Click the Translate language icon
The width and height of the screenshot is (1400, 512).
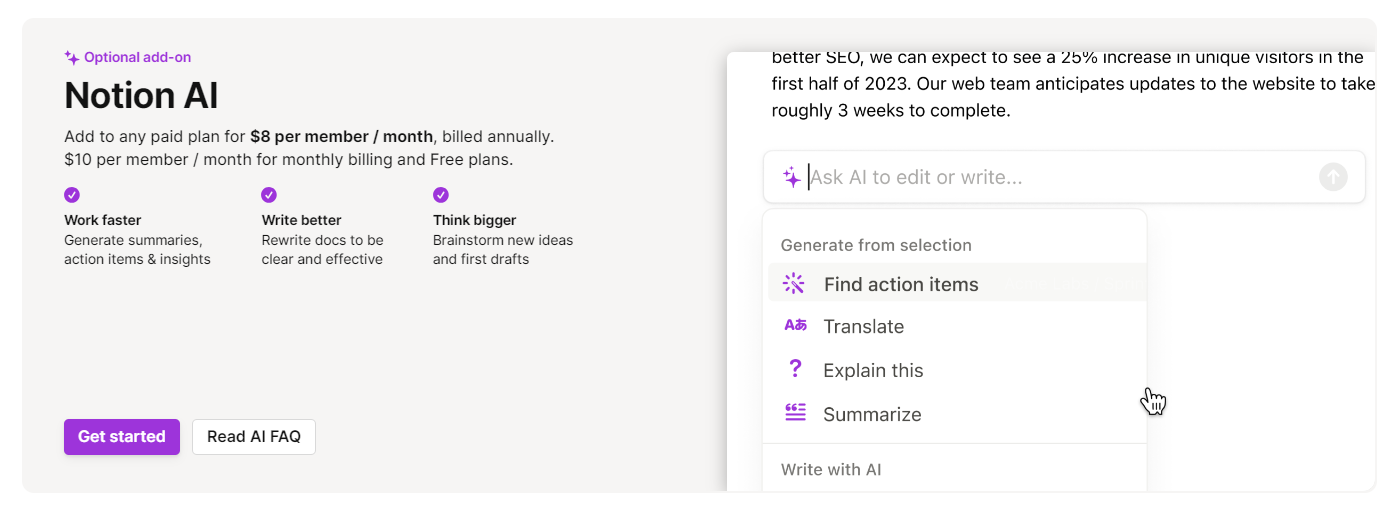pos(795,326)
